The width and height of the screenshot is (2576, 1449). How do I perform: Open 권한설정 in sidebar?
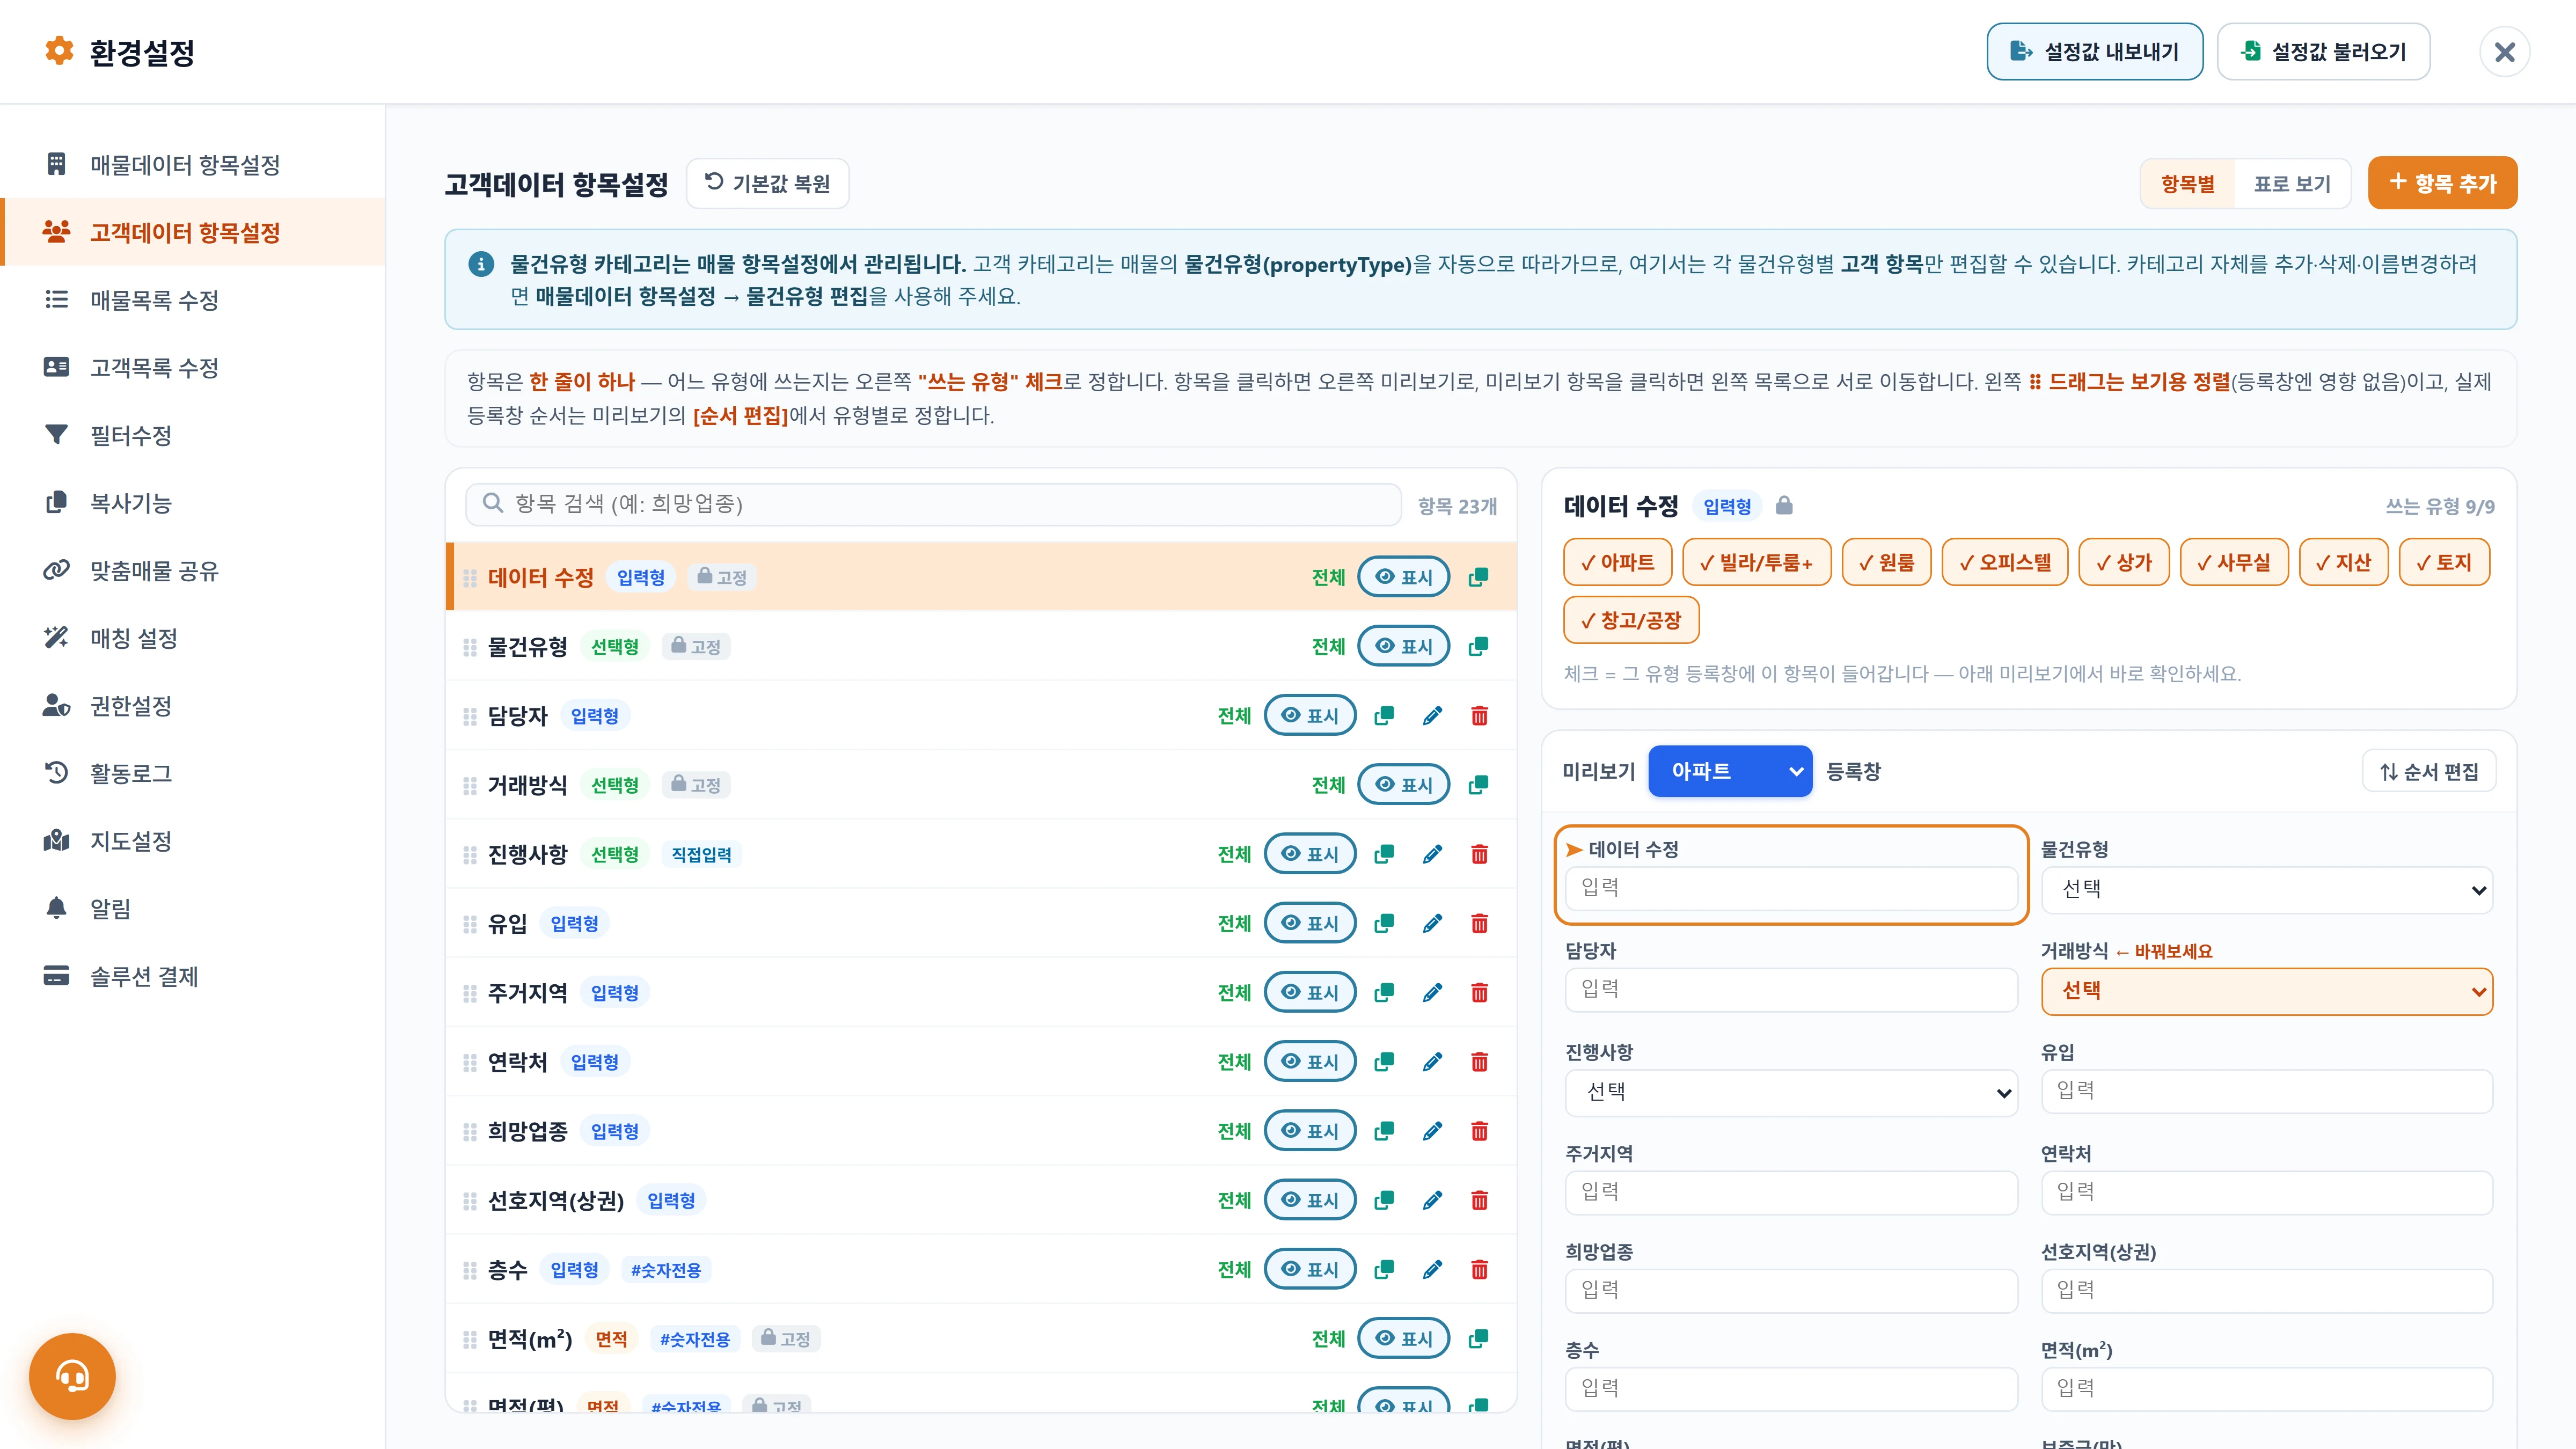(193, 706)
